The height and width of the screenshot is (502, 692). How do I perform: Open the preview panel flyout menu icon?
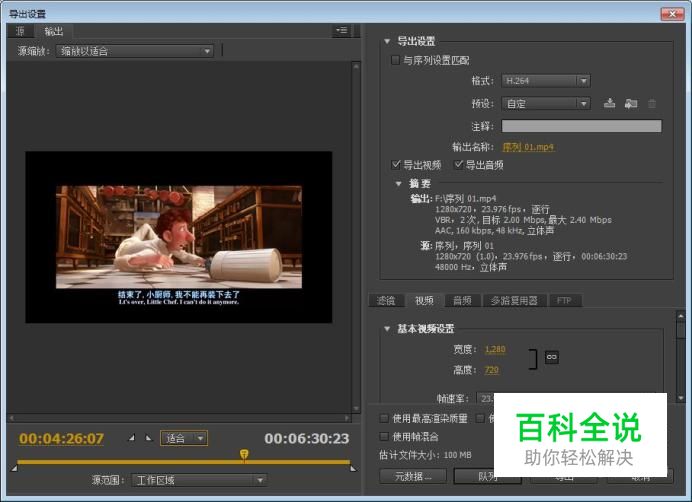pyautogui.click(x=342, y=31)
